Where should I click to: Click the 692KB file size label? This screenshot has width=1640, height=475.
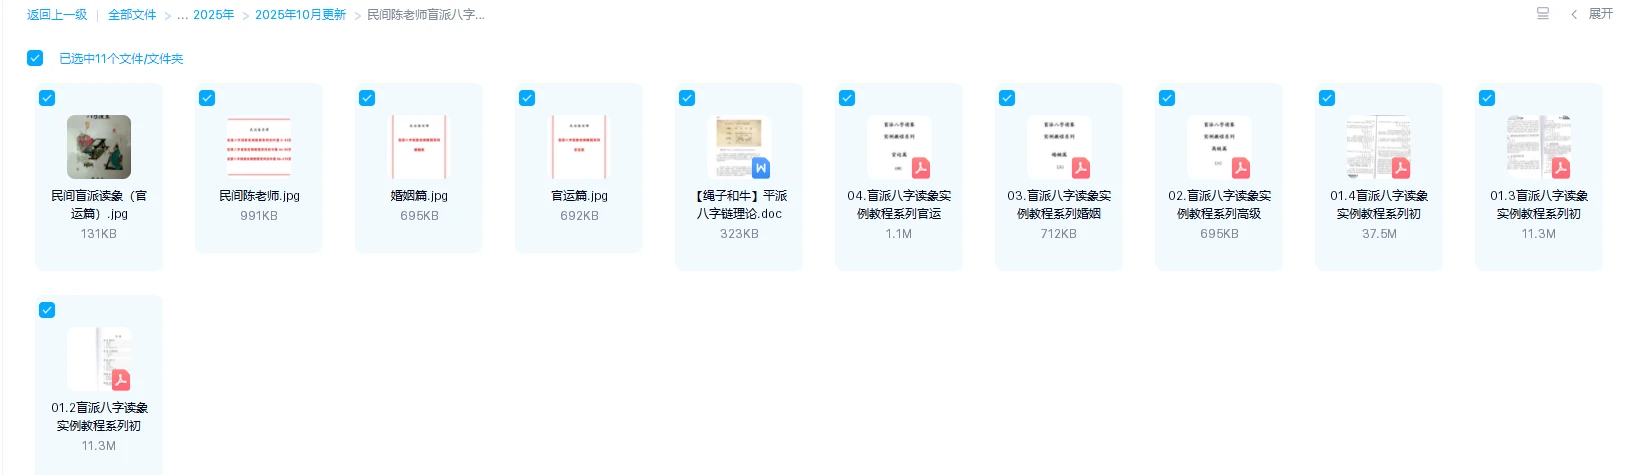tap(579, 216)
